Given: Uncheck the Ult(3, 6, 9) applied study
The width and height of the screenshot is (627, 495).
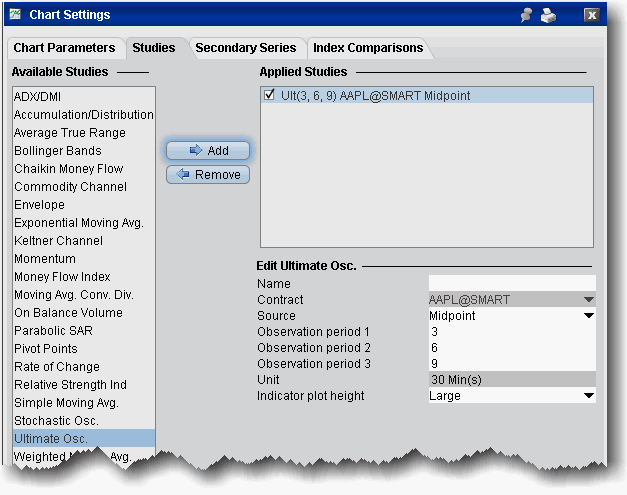Looking at the screenshot, I should (x=269, y=96).
